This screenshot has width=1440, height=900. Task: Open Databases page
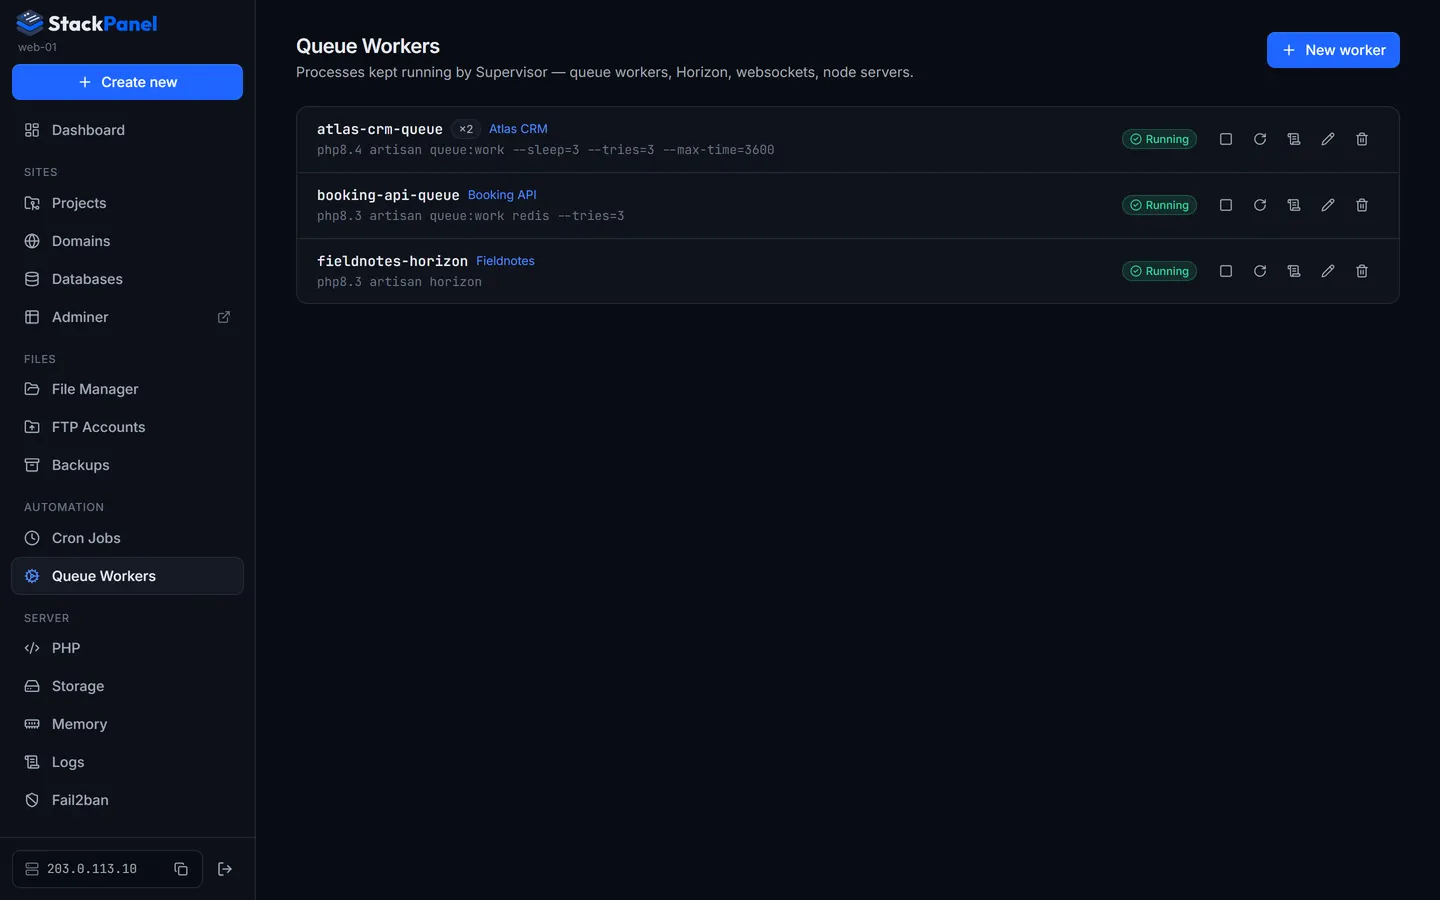127,279
